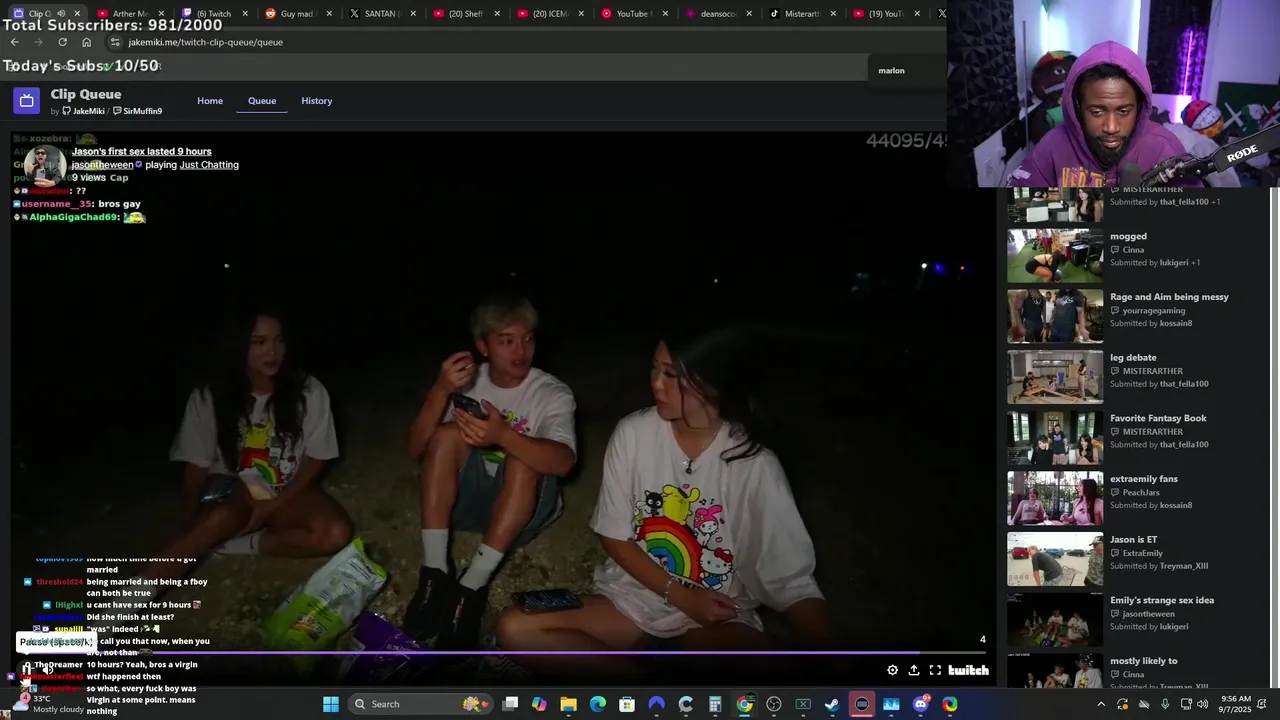The width and height of the screenshot is (1280, 720).
Task: Open 'Rage and Aim being messy' clip
Action: (1169, 297)
